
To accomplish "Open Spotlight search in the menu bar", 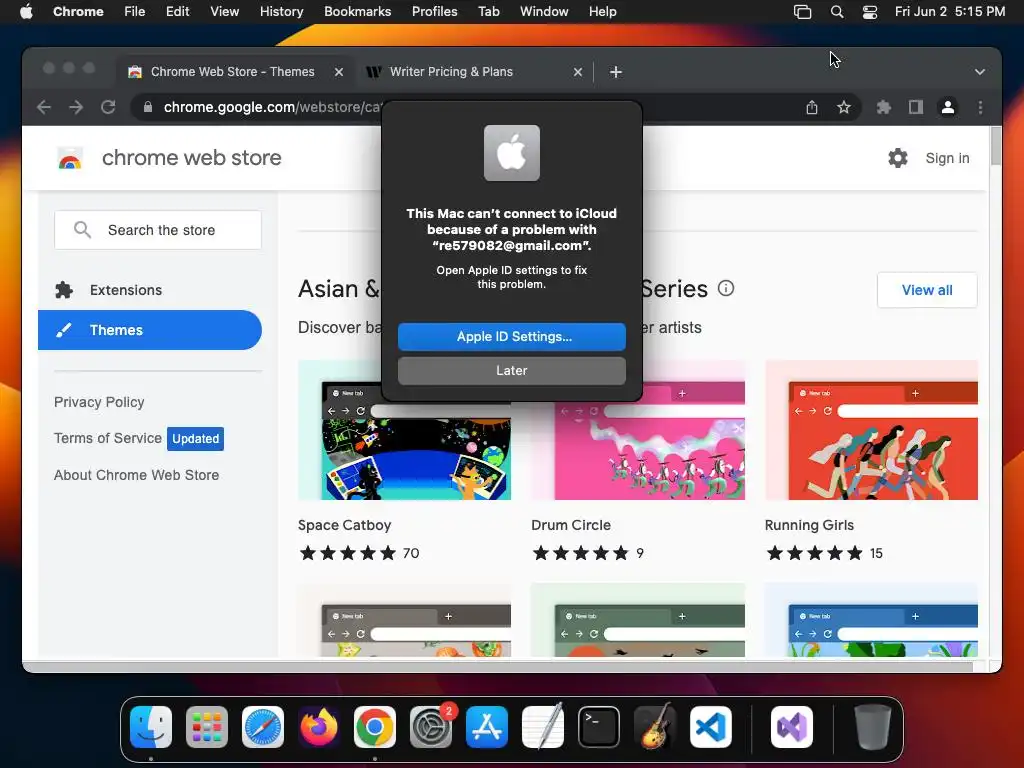I will (x=837, y=12).
